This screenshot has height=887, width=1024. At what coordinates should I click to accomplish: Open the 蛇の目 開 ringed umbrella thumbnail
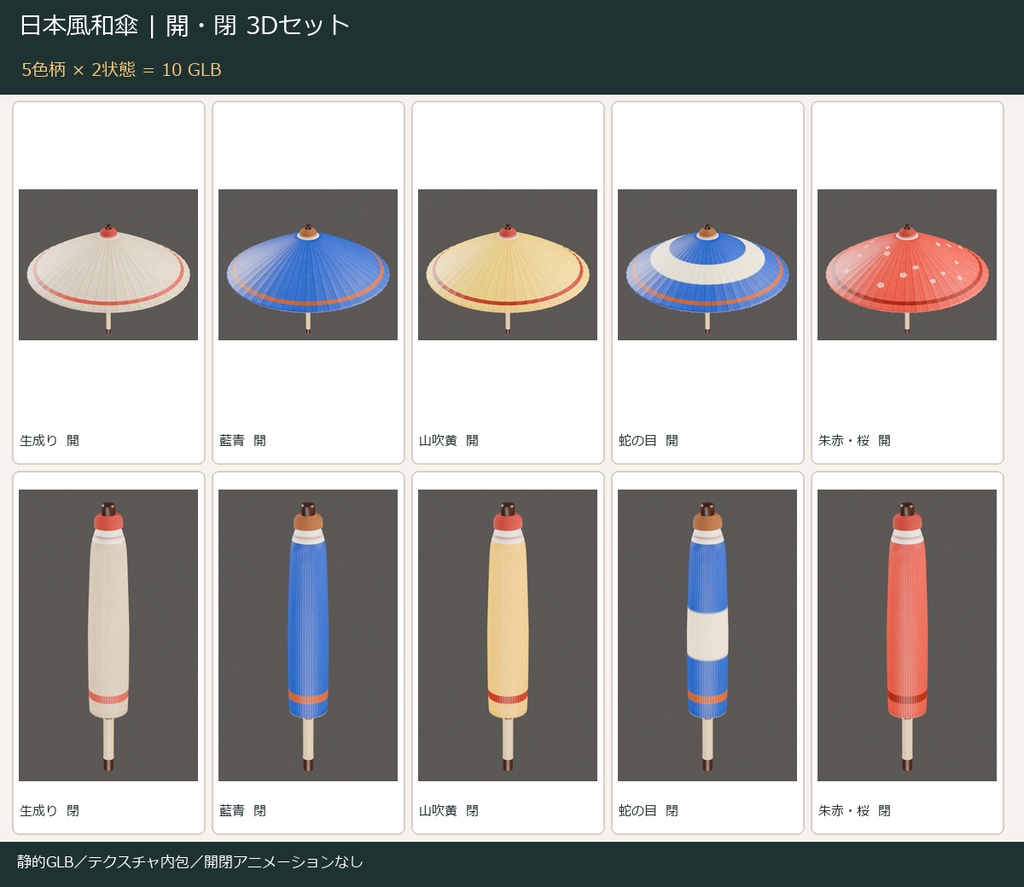click(707, 265)
